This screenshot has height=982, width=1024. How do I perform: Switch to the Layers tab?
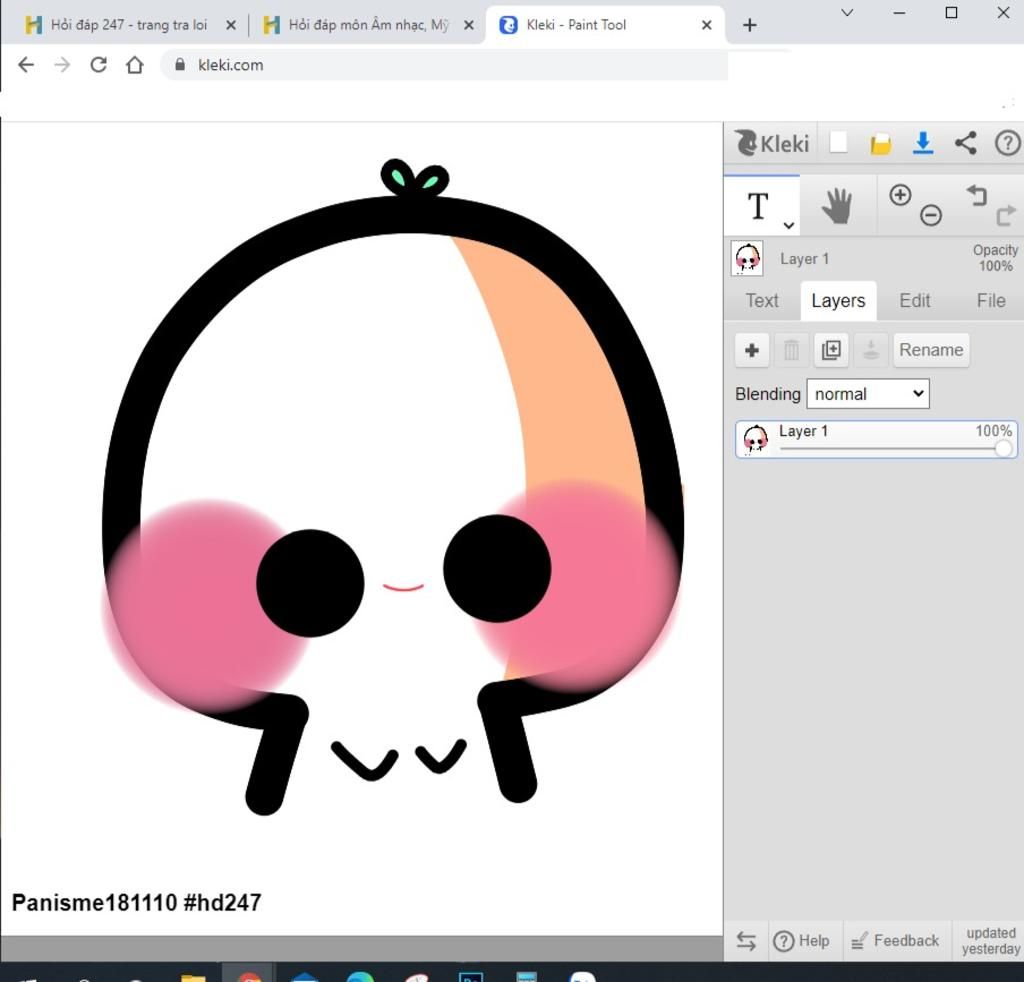click(839, 300)
